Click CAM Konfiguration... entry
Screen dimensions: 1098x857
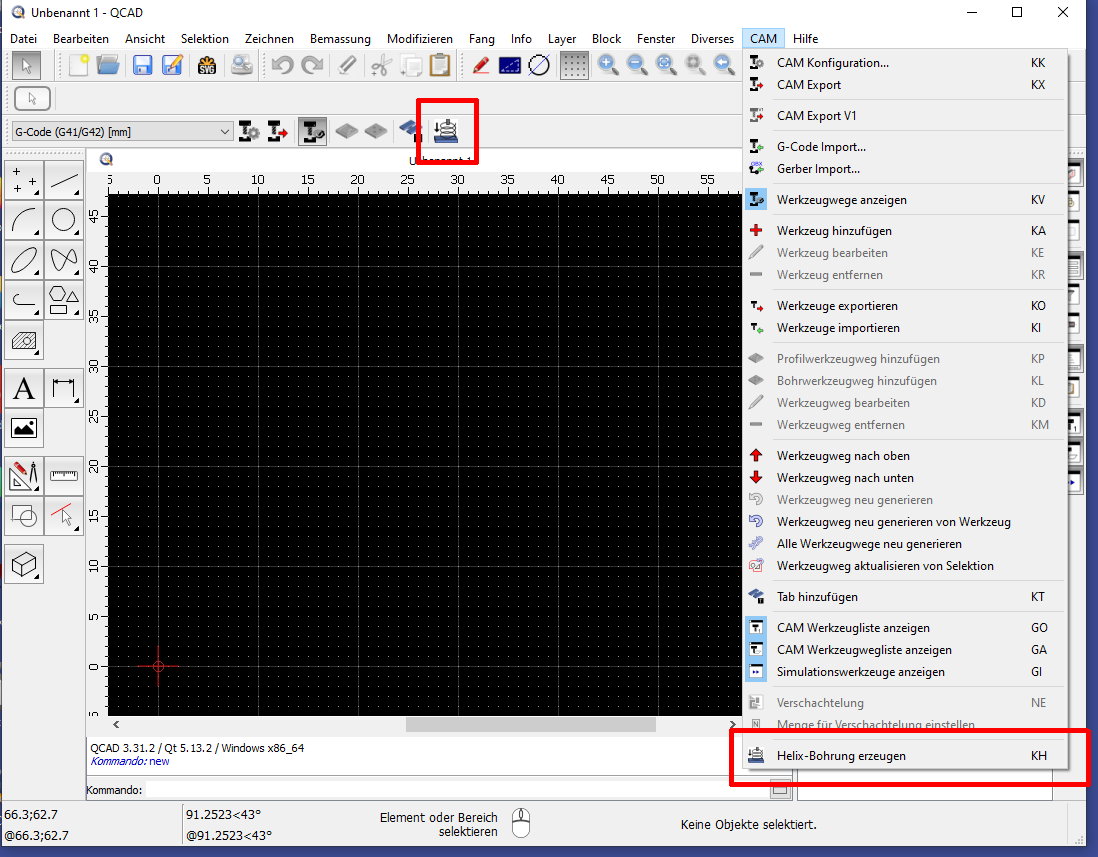[832, 63]
